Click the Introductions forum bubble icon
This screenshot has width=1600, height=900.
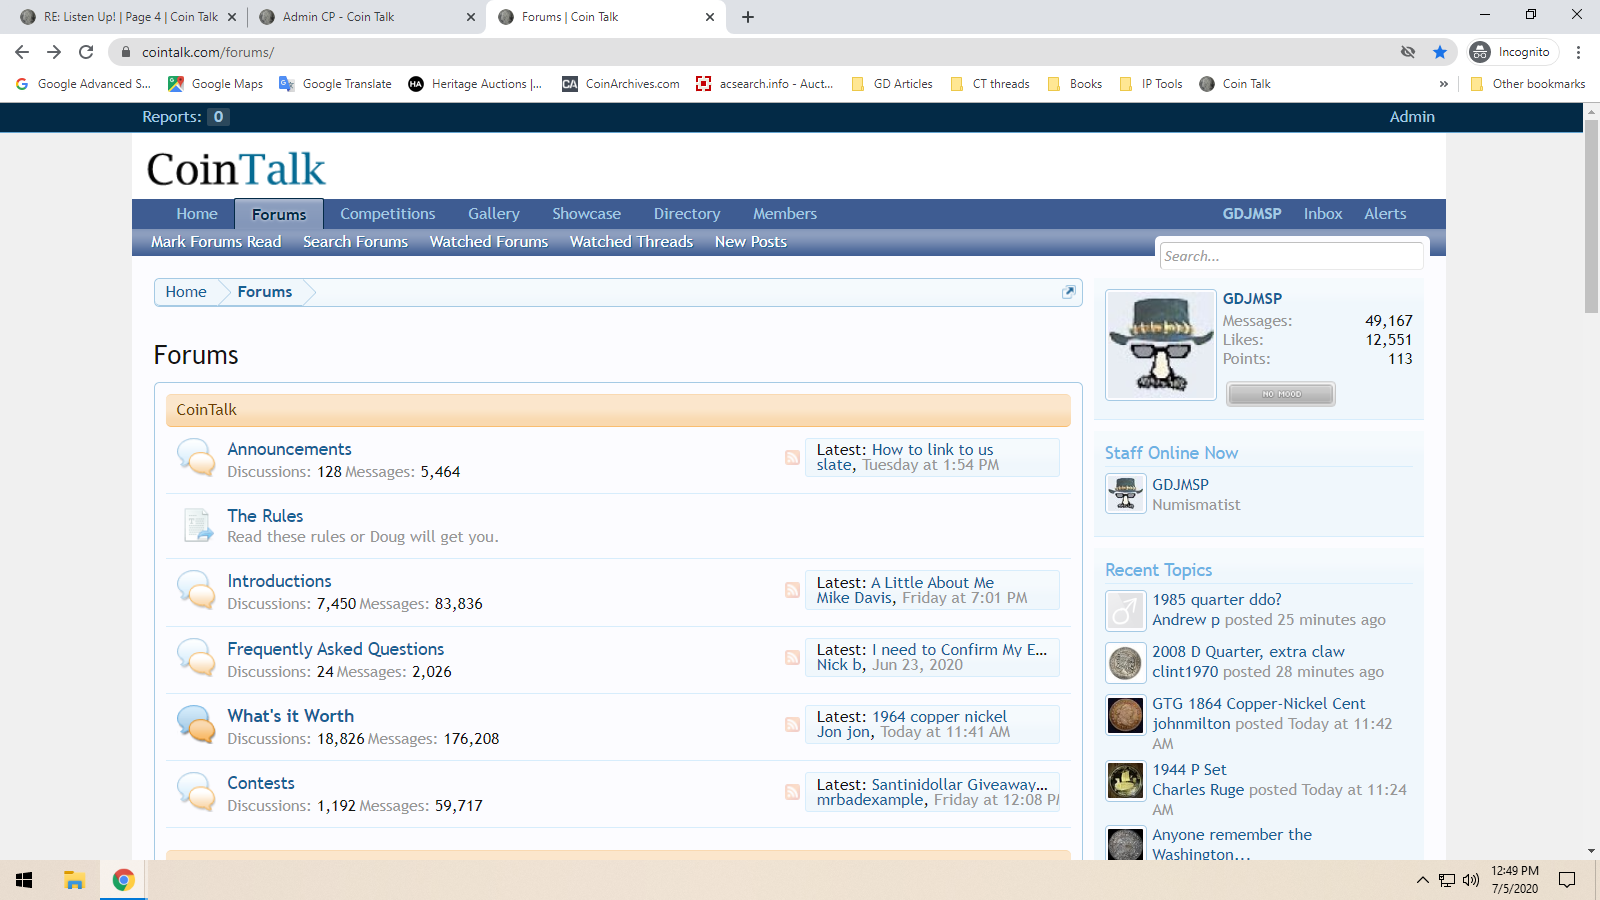196,589
